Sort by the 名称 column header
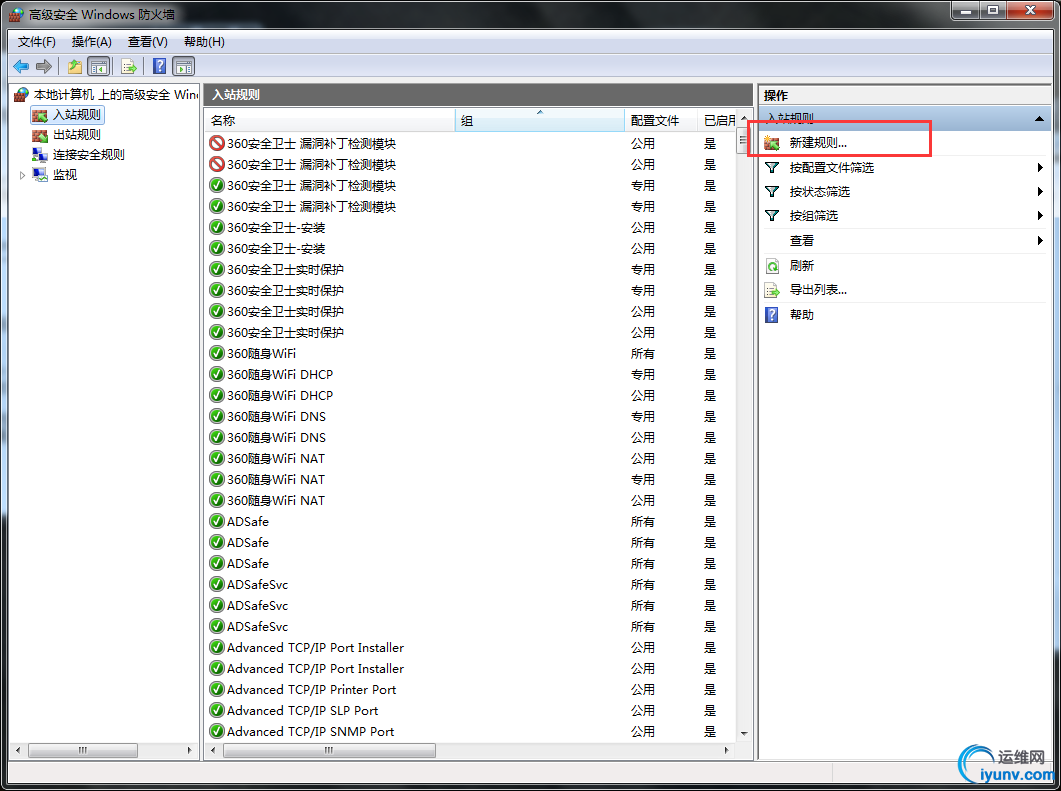 click(x=330, y=120)
